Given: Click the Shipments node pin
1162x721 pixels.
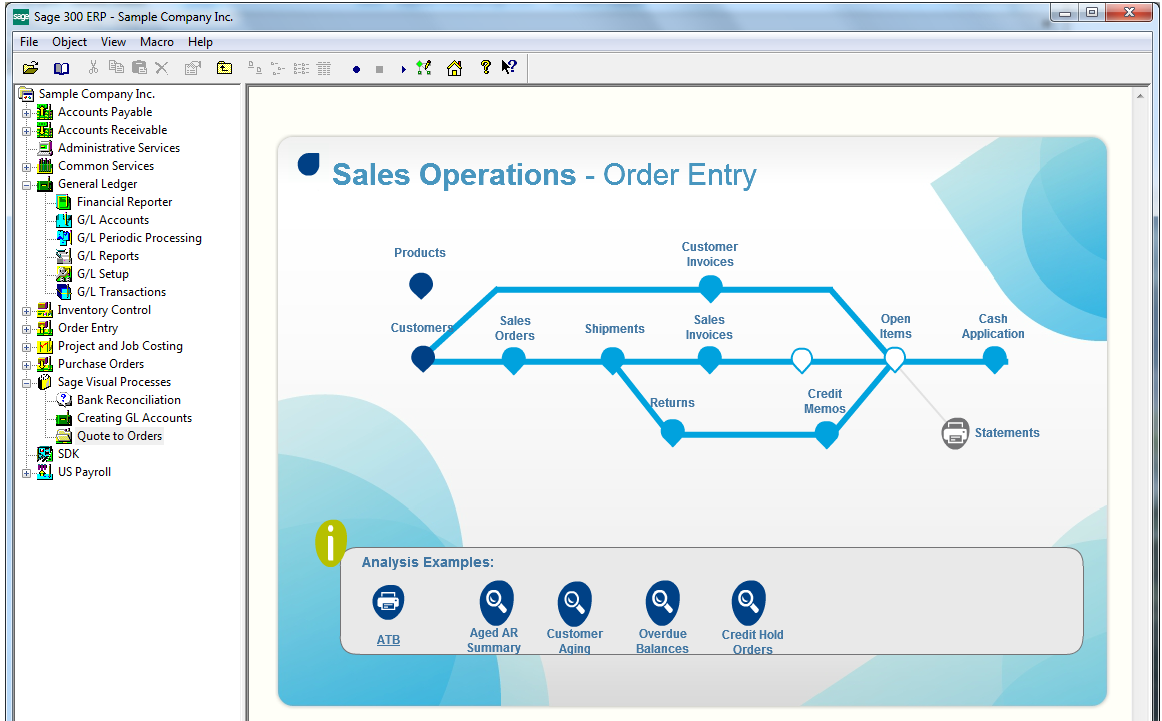Looking at the screenshot, I should click(612, 360).
